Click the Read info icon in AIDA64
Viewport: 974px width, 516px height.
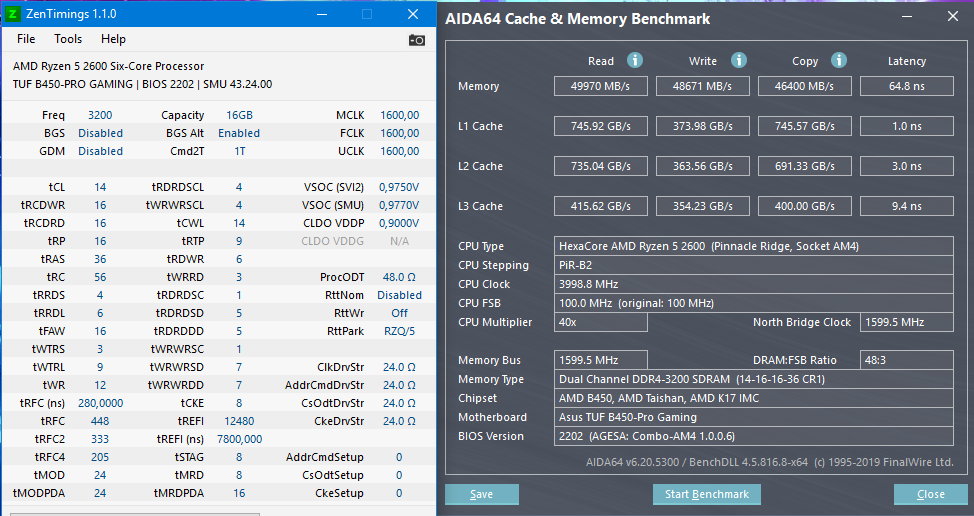tap(634, 60)
